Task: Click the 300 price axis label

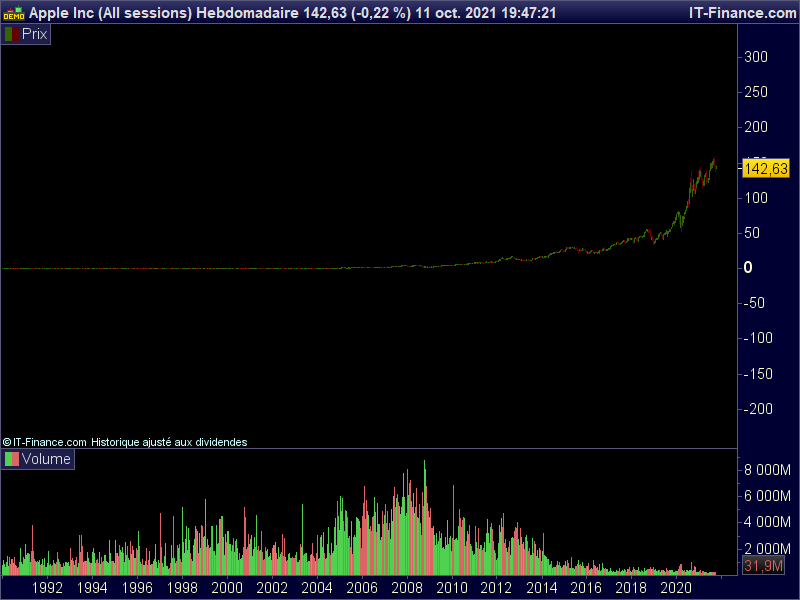Action: (756, 57)
